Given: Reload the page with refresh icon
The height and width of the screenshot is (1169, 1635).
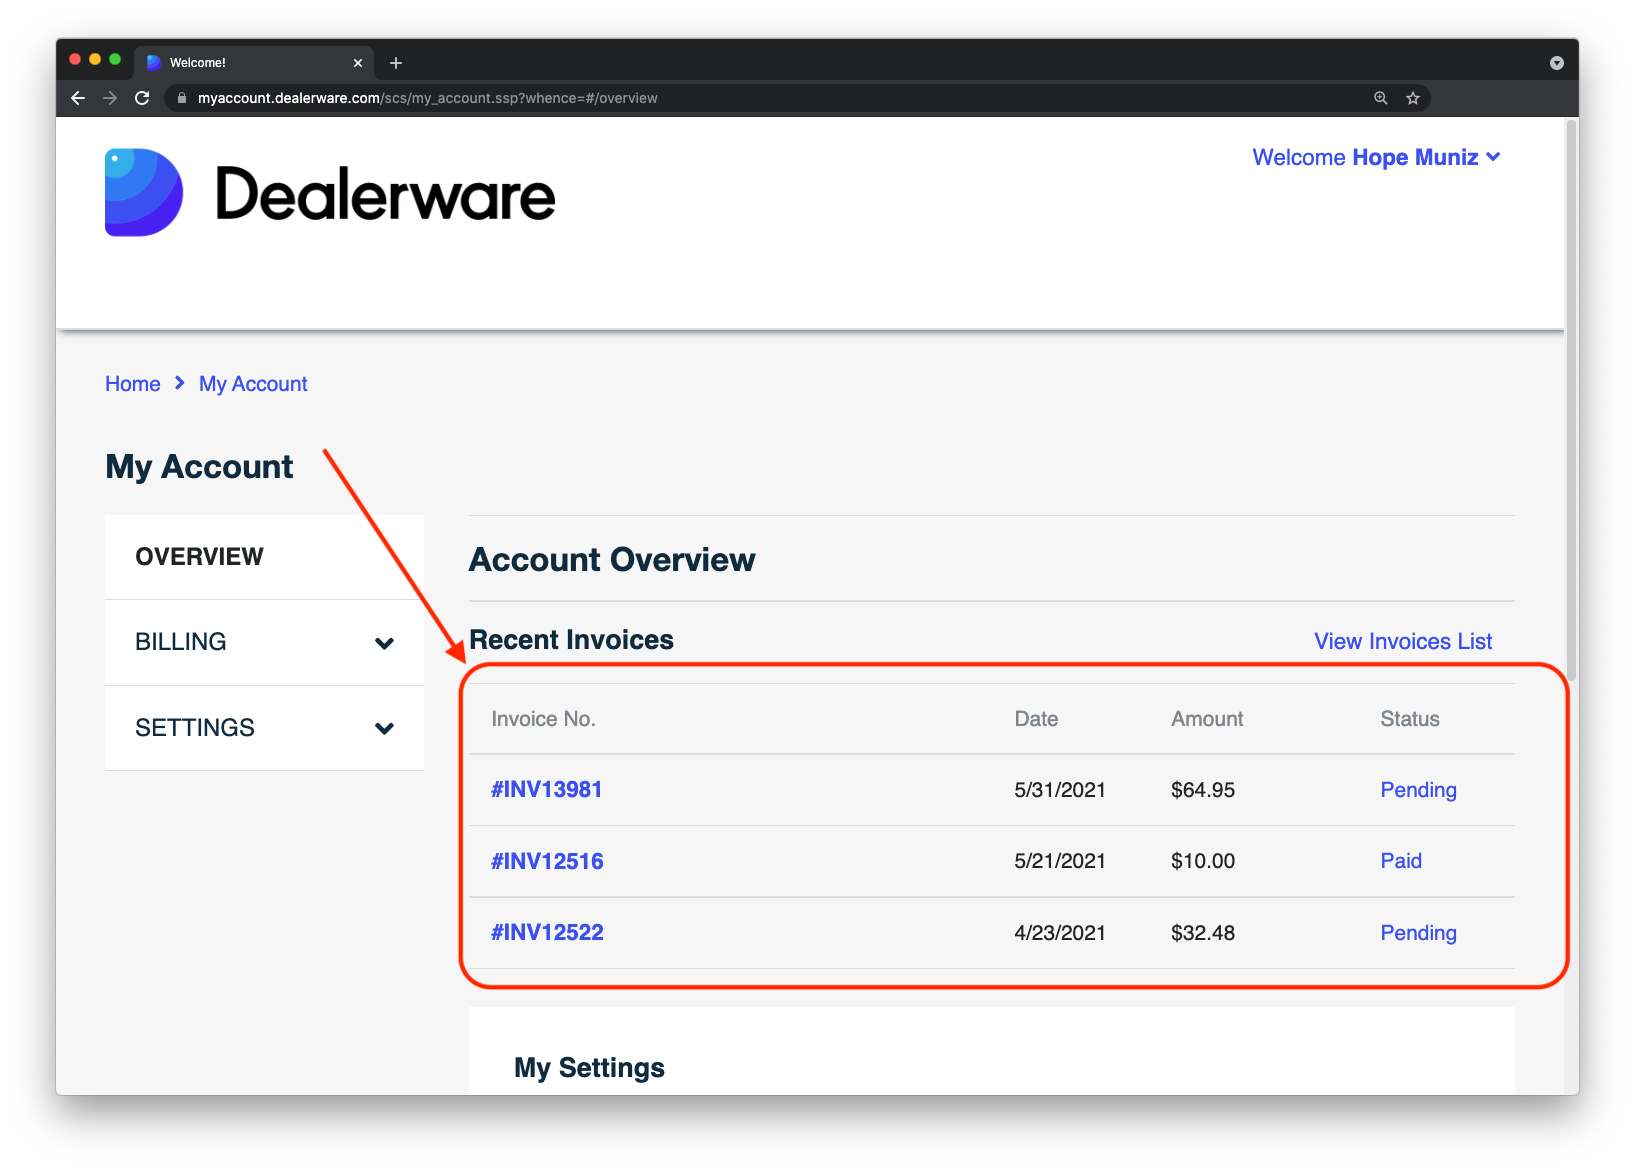Looking at the screenshot, I should 142,98.
